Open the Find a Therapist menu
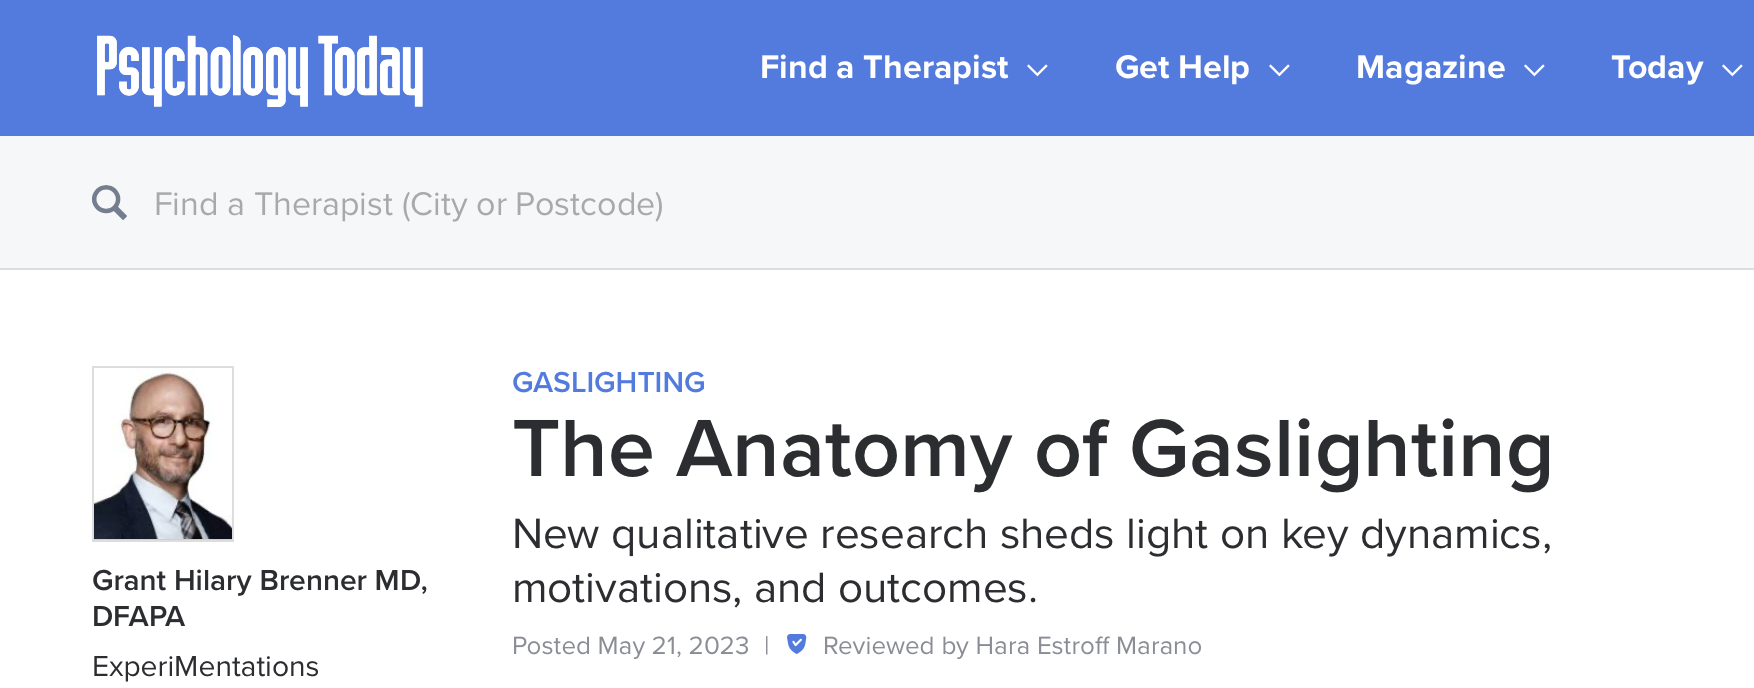The image size is (1754, 688). click(x=884, y=68)
